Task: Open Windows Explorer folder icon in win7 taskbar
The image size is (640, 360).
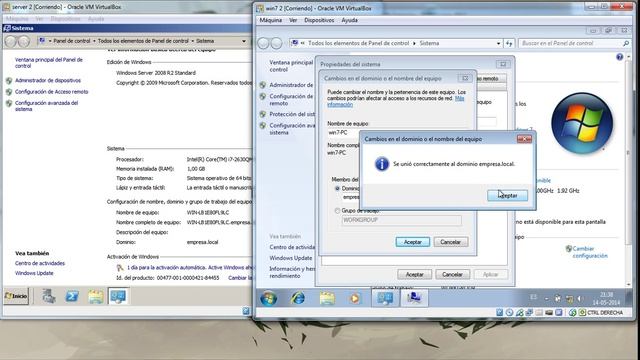Action: click(327, 299)
